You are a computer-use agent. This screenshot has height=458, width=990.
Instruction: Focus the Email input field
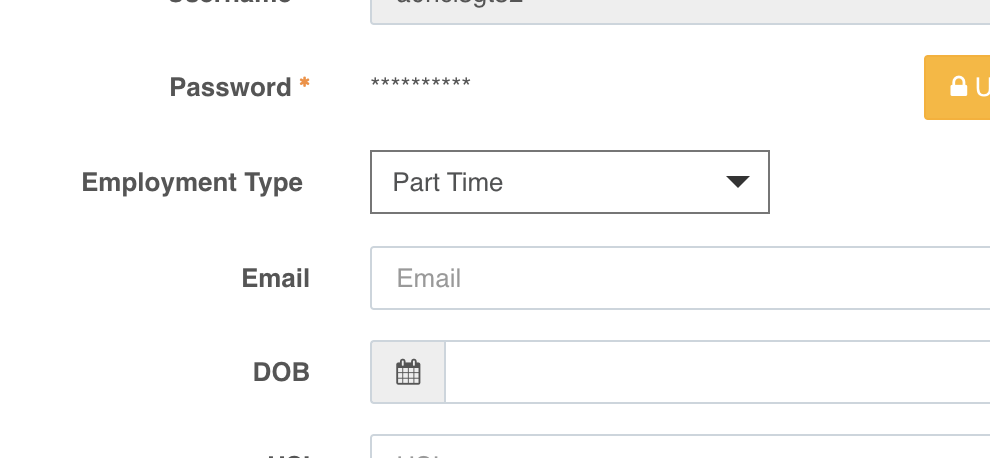coord(680,278)
